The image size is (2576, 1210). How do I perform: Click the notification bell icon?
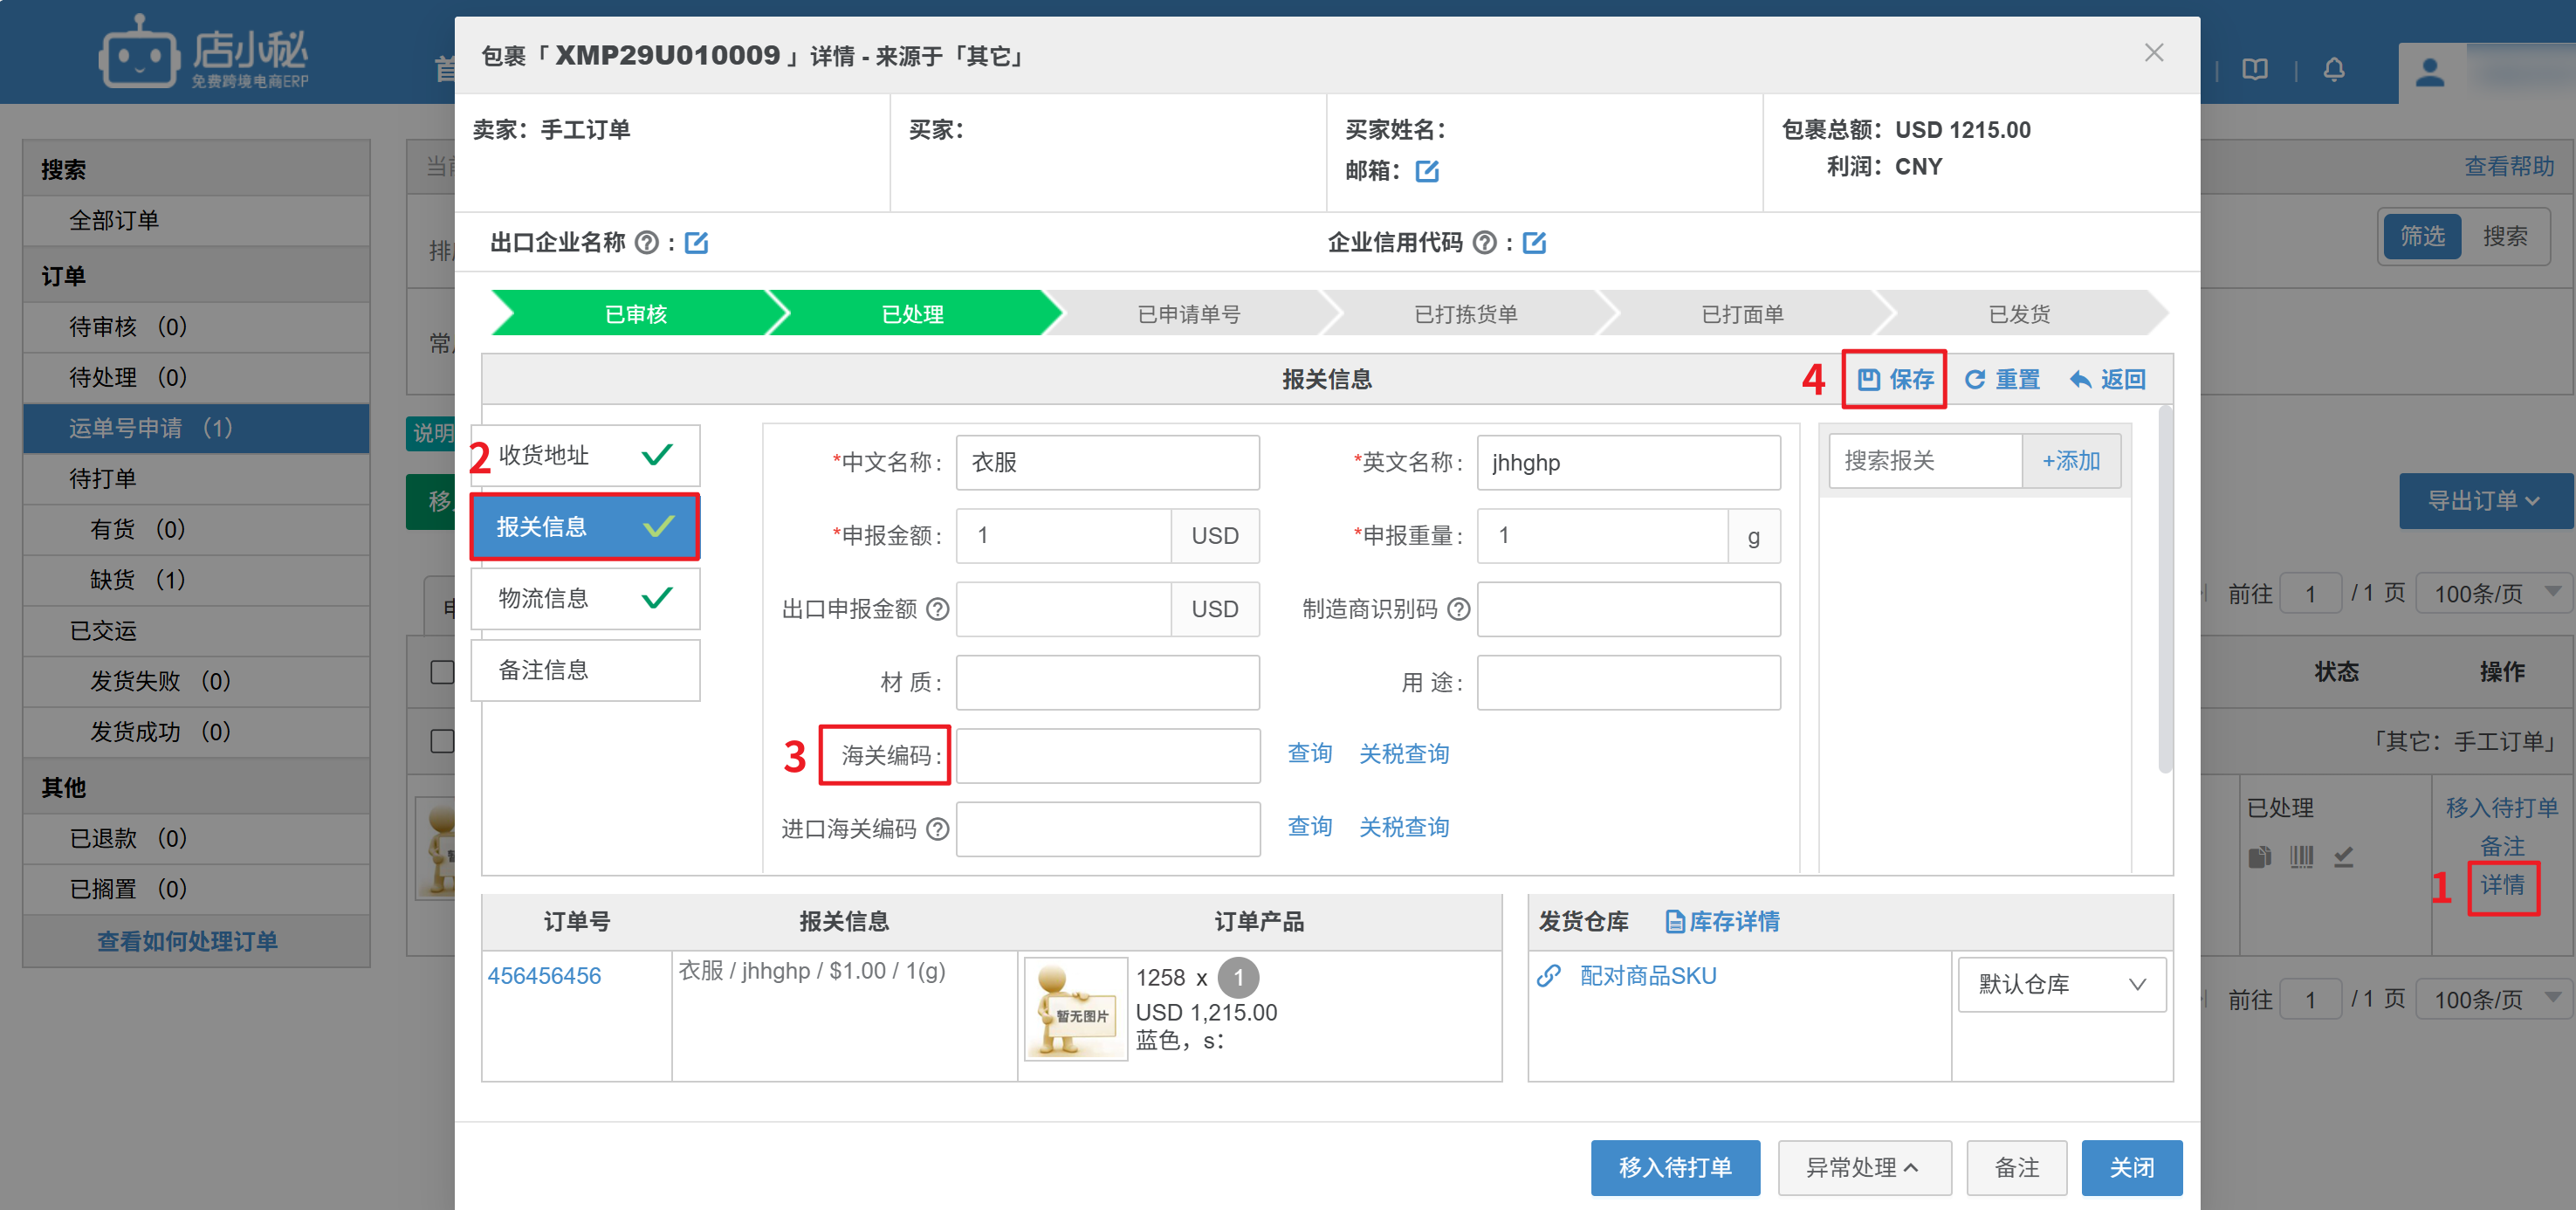2333,69
